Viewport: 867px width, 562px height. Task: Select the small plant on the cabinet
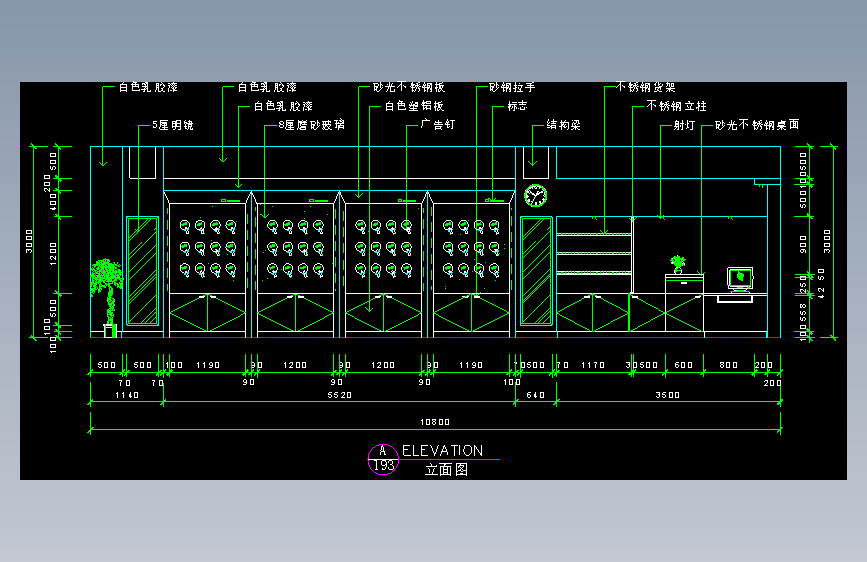coord(678,264)
